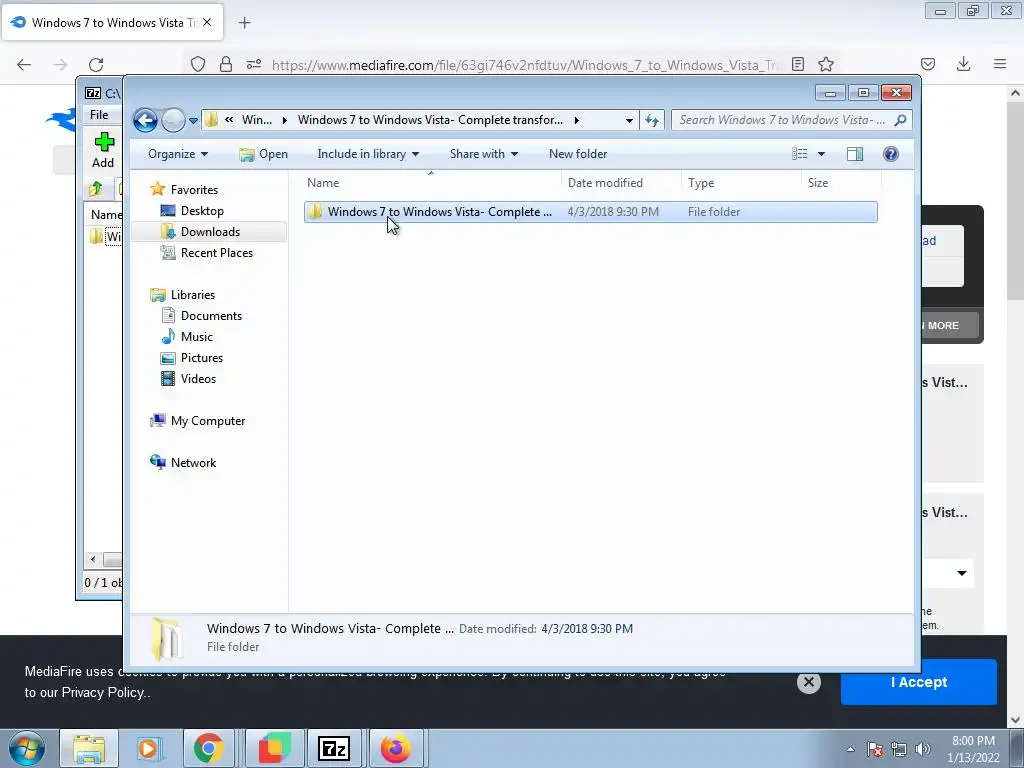The image size is (1024, 768).
Task: Open Firefox hamburger menu
Action: 1000,64
